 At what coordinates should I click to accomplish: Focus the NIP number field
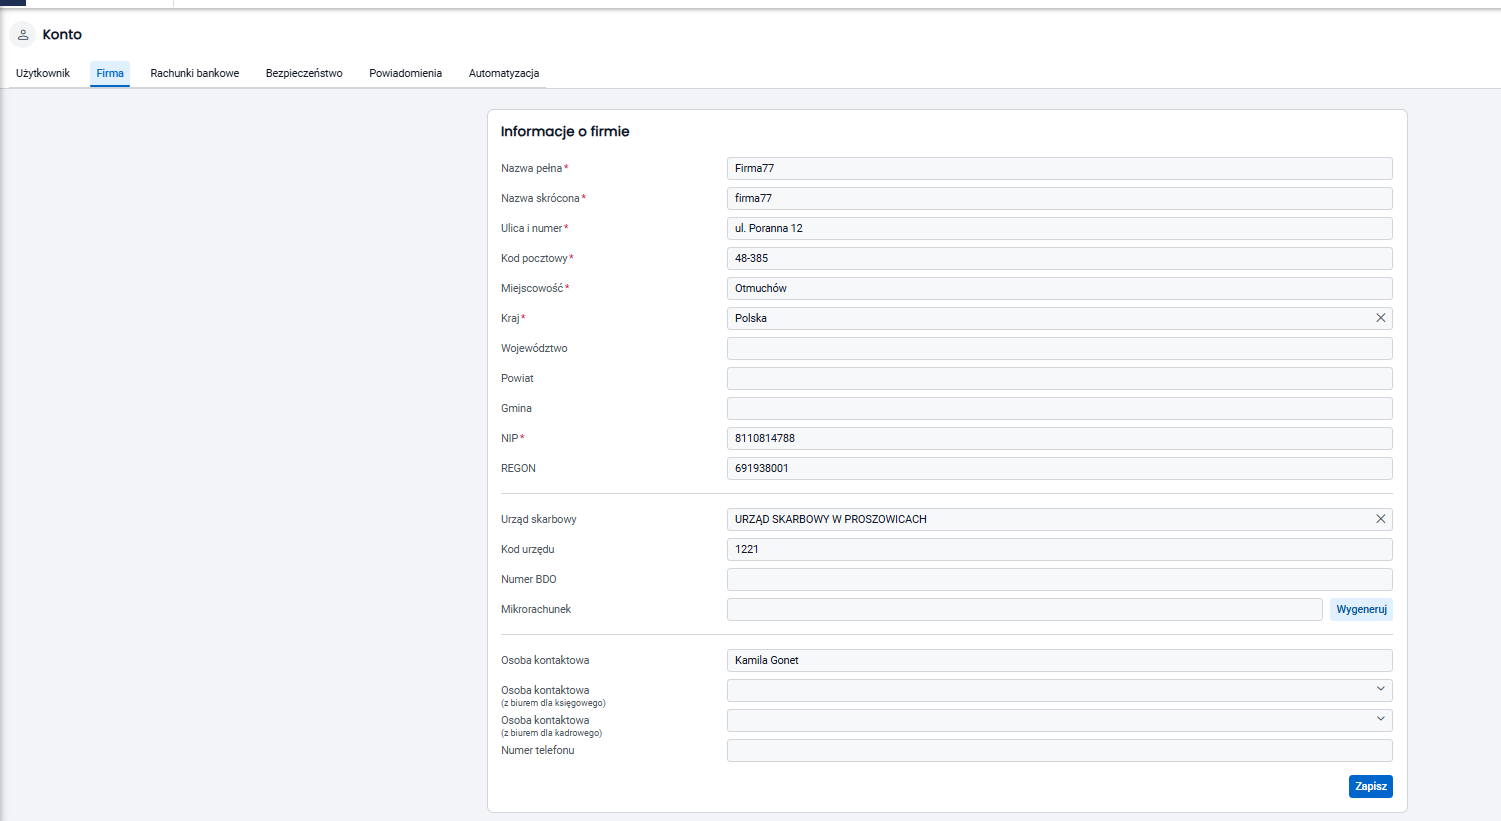pyautogui.click(x=1060, y=438)
